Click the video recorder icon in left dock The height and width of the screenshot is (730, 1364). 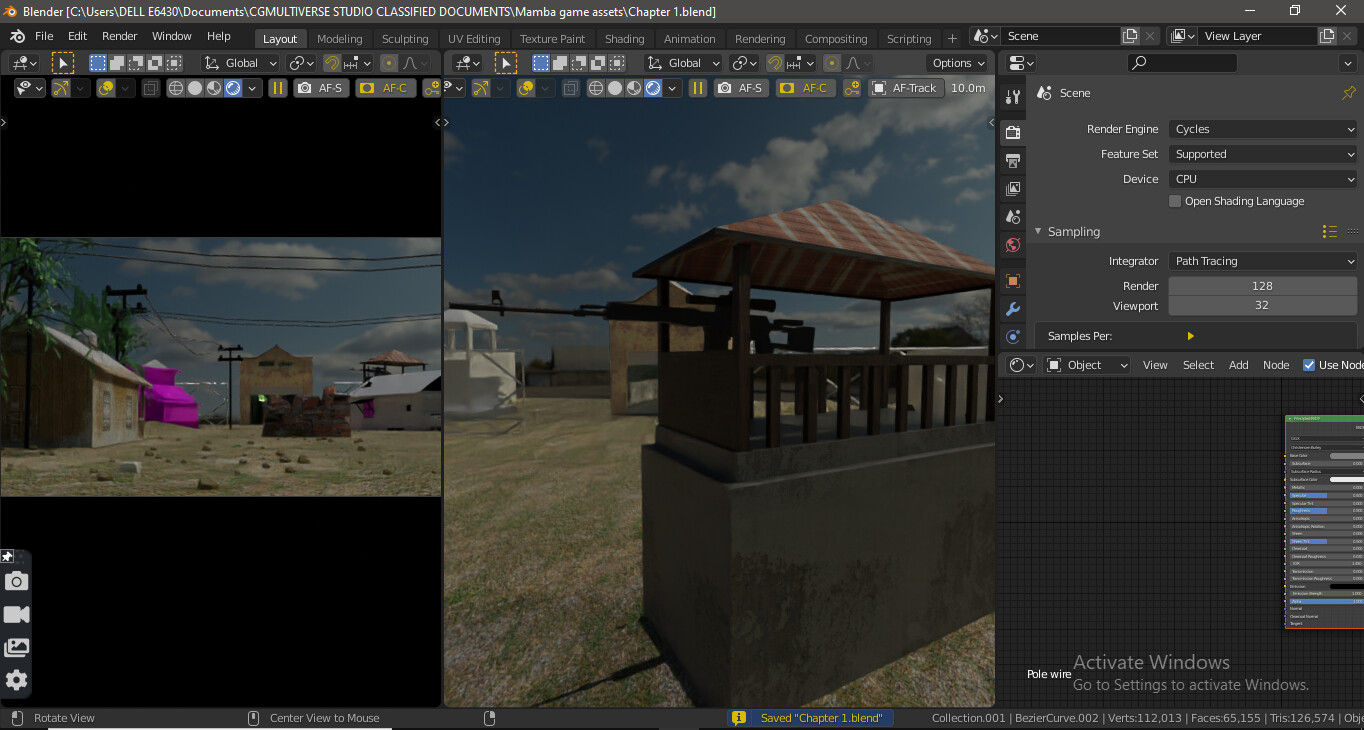point(16,614)
